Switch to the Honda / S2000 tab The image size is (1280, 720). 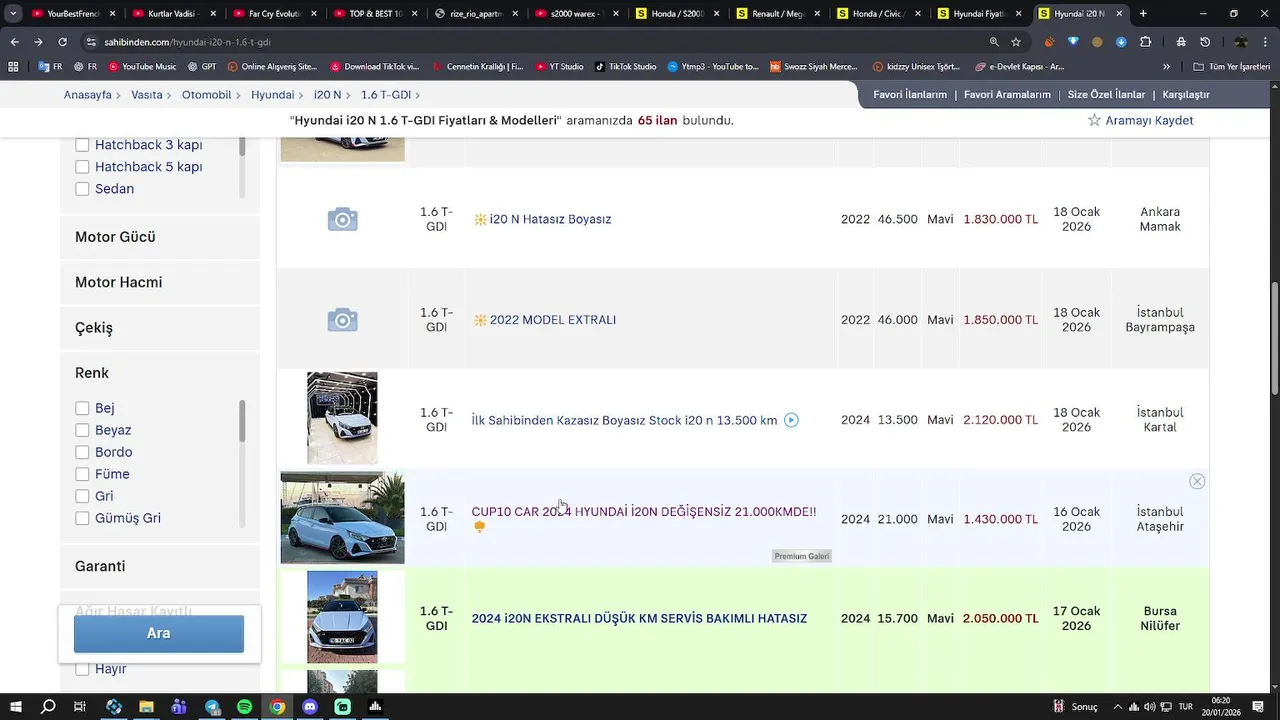[x=678, y=14]
